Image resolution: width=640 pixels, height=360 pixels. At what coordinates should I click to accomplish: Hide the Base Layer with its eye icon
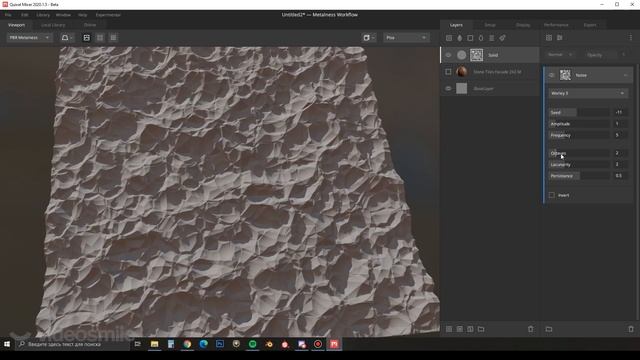point(448,89)
